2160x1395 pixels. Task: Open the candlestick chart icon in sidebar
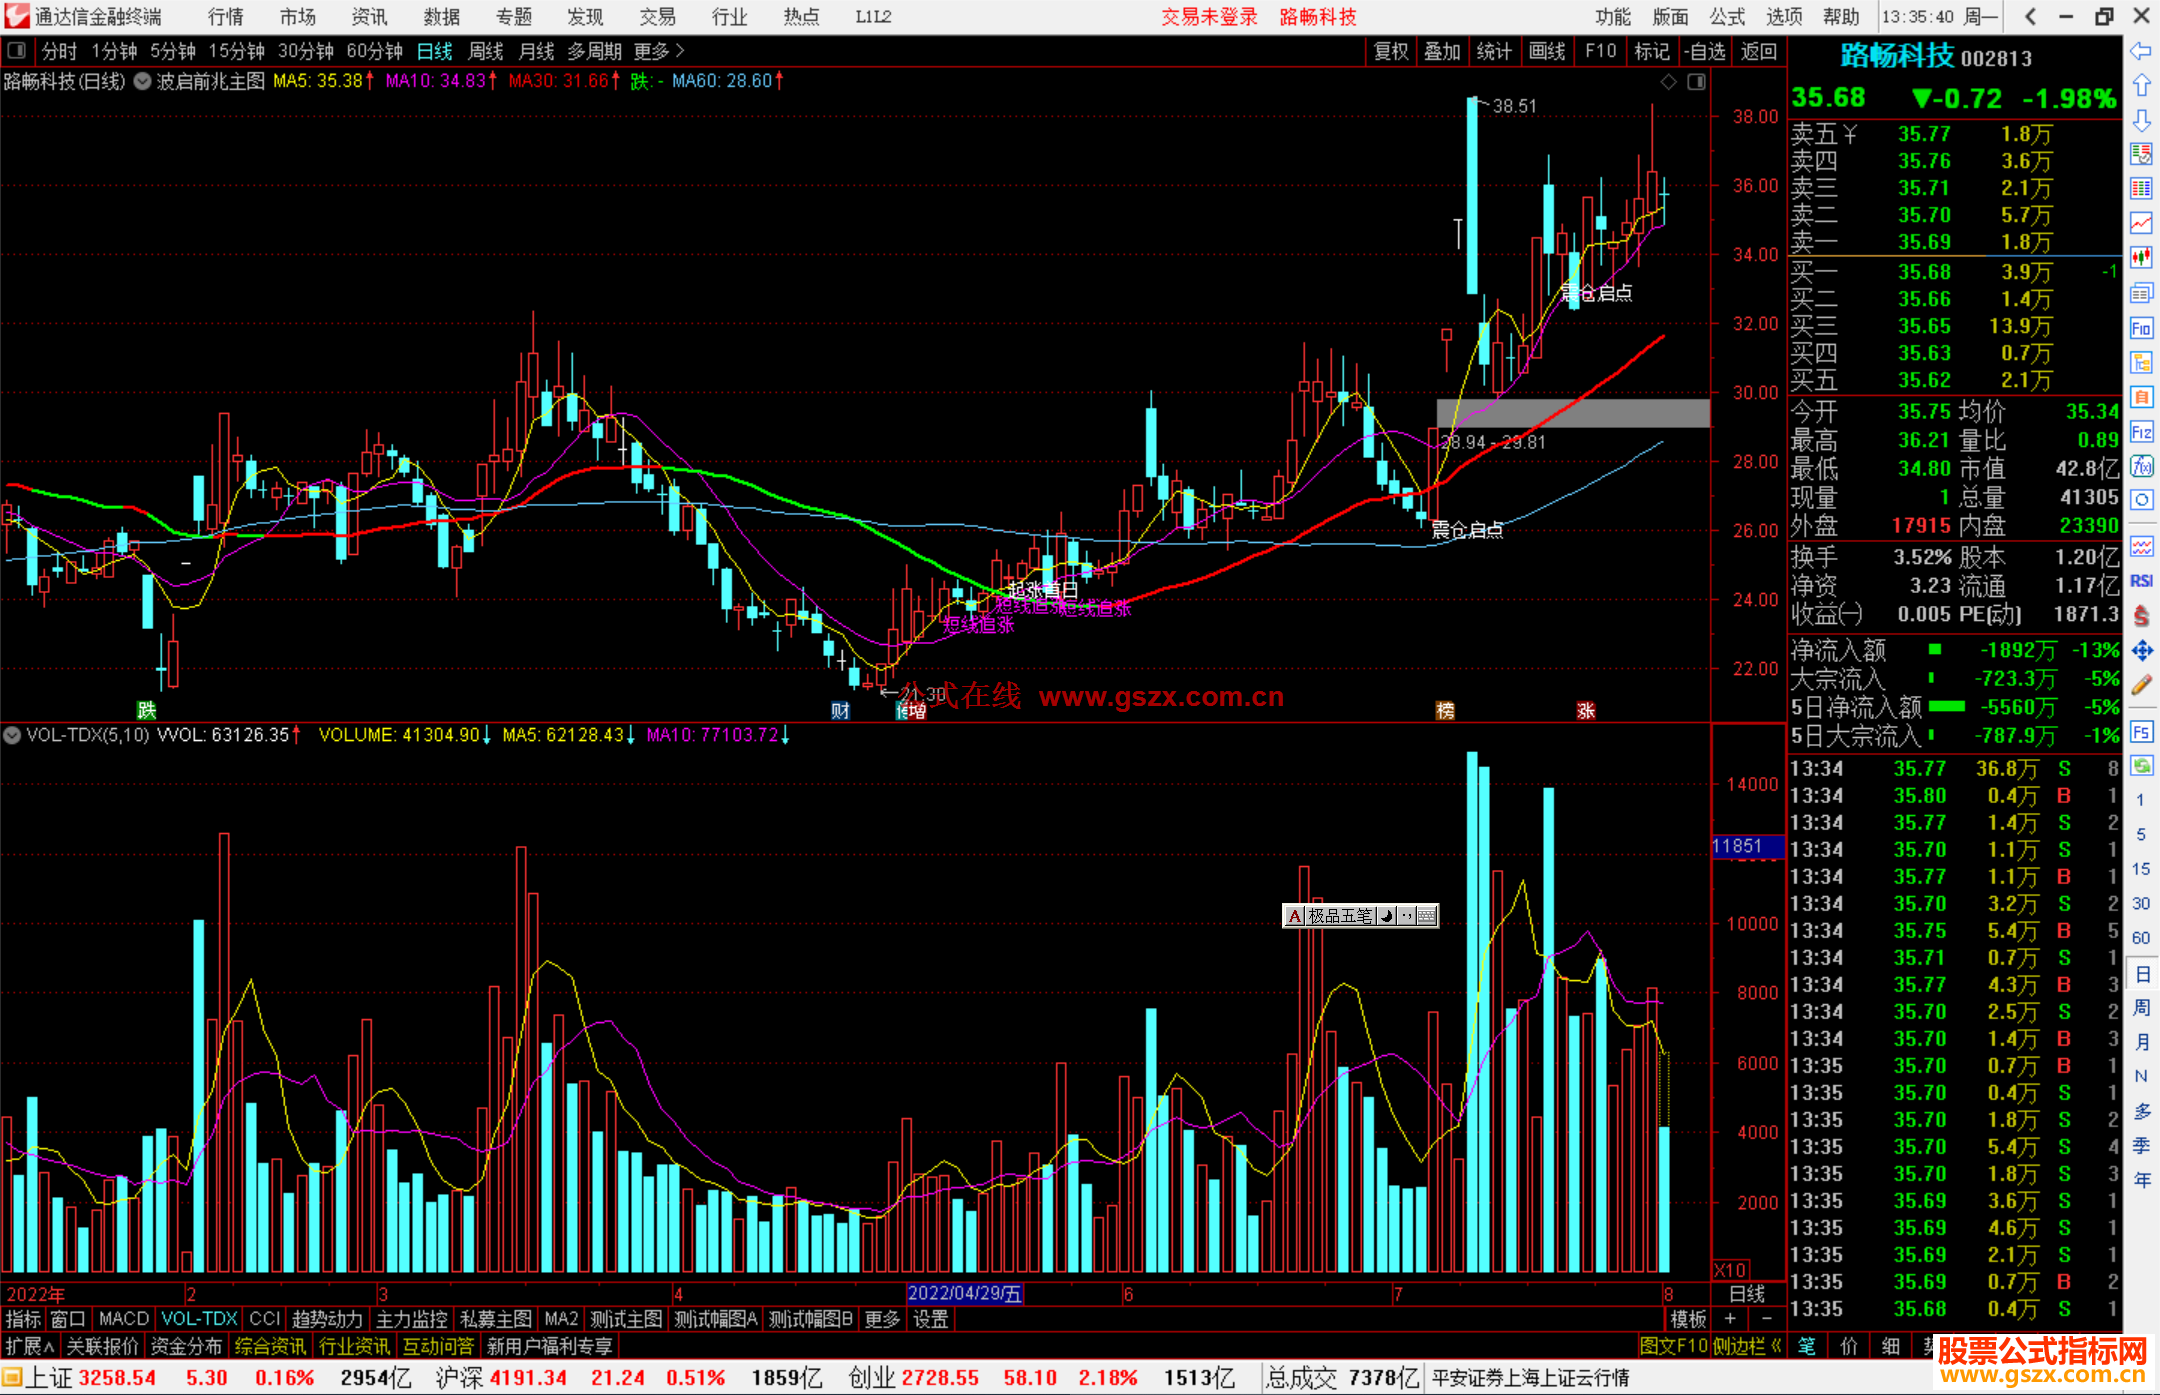2141,257
